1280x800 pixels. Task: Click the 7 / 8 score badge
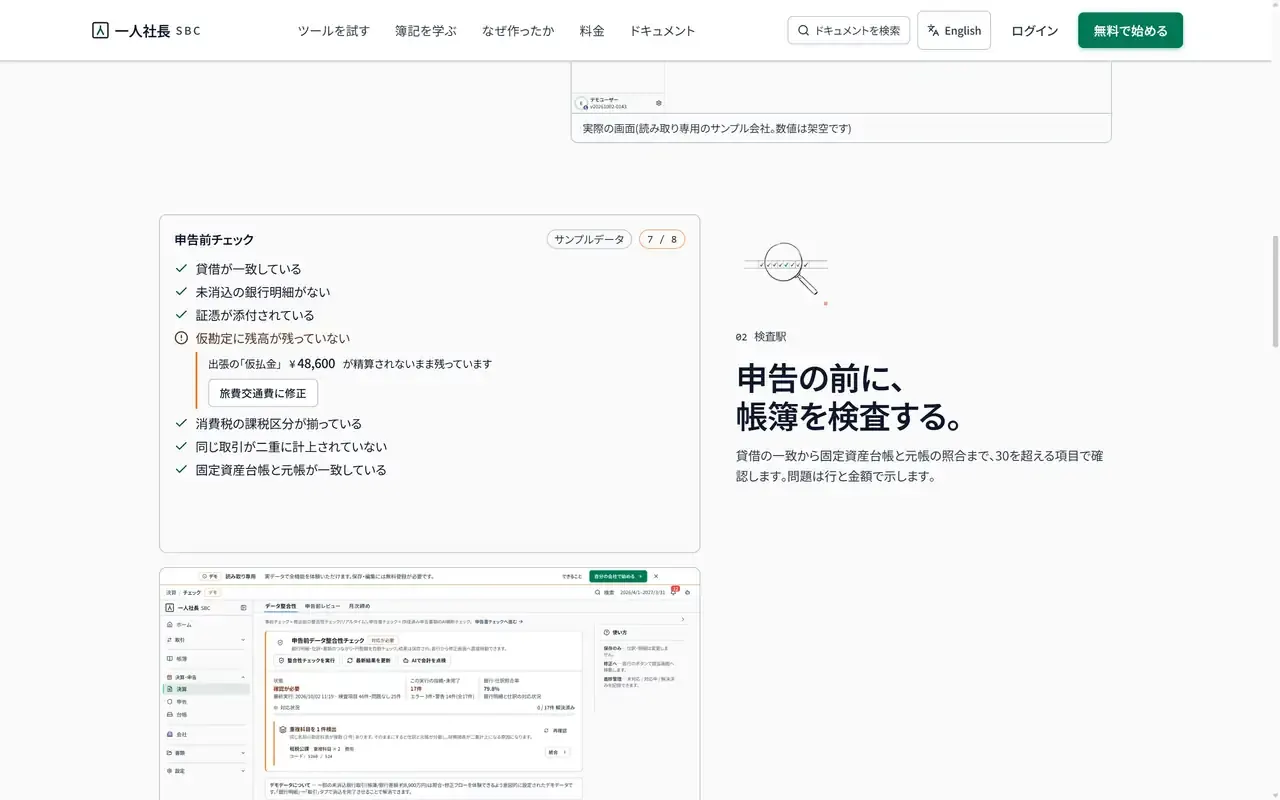pos(662,239)
